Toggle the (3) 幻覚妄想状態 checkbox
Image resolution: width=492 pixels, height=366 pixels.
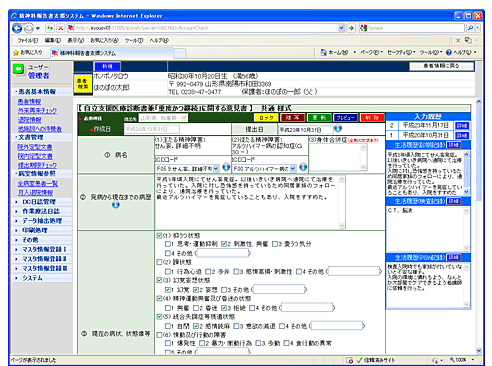(160, 280)
